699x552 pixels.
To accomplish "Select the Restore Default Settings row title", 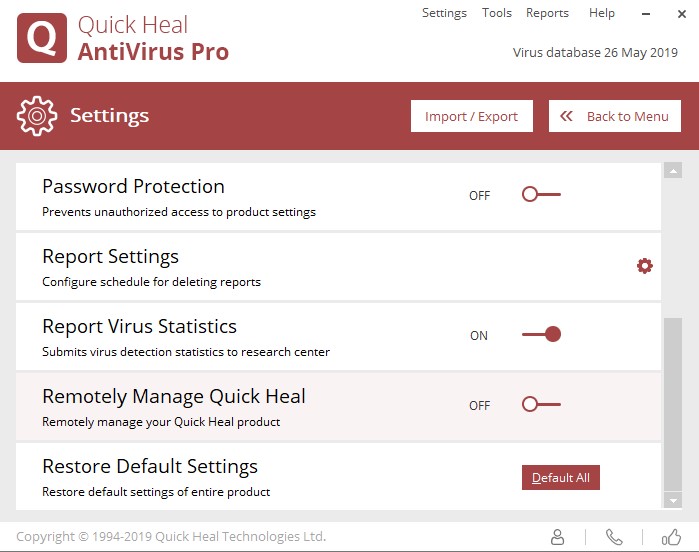I will (x=150, y=467).
